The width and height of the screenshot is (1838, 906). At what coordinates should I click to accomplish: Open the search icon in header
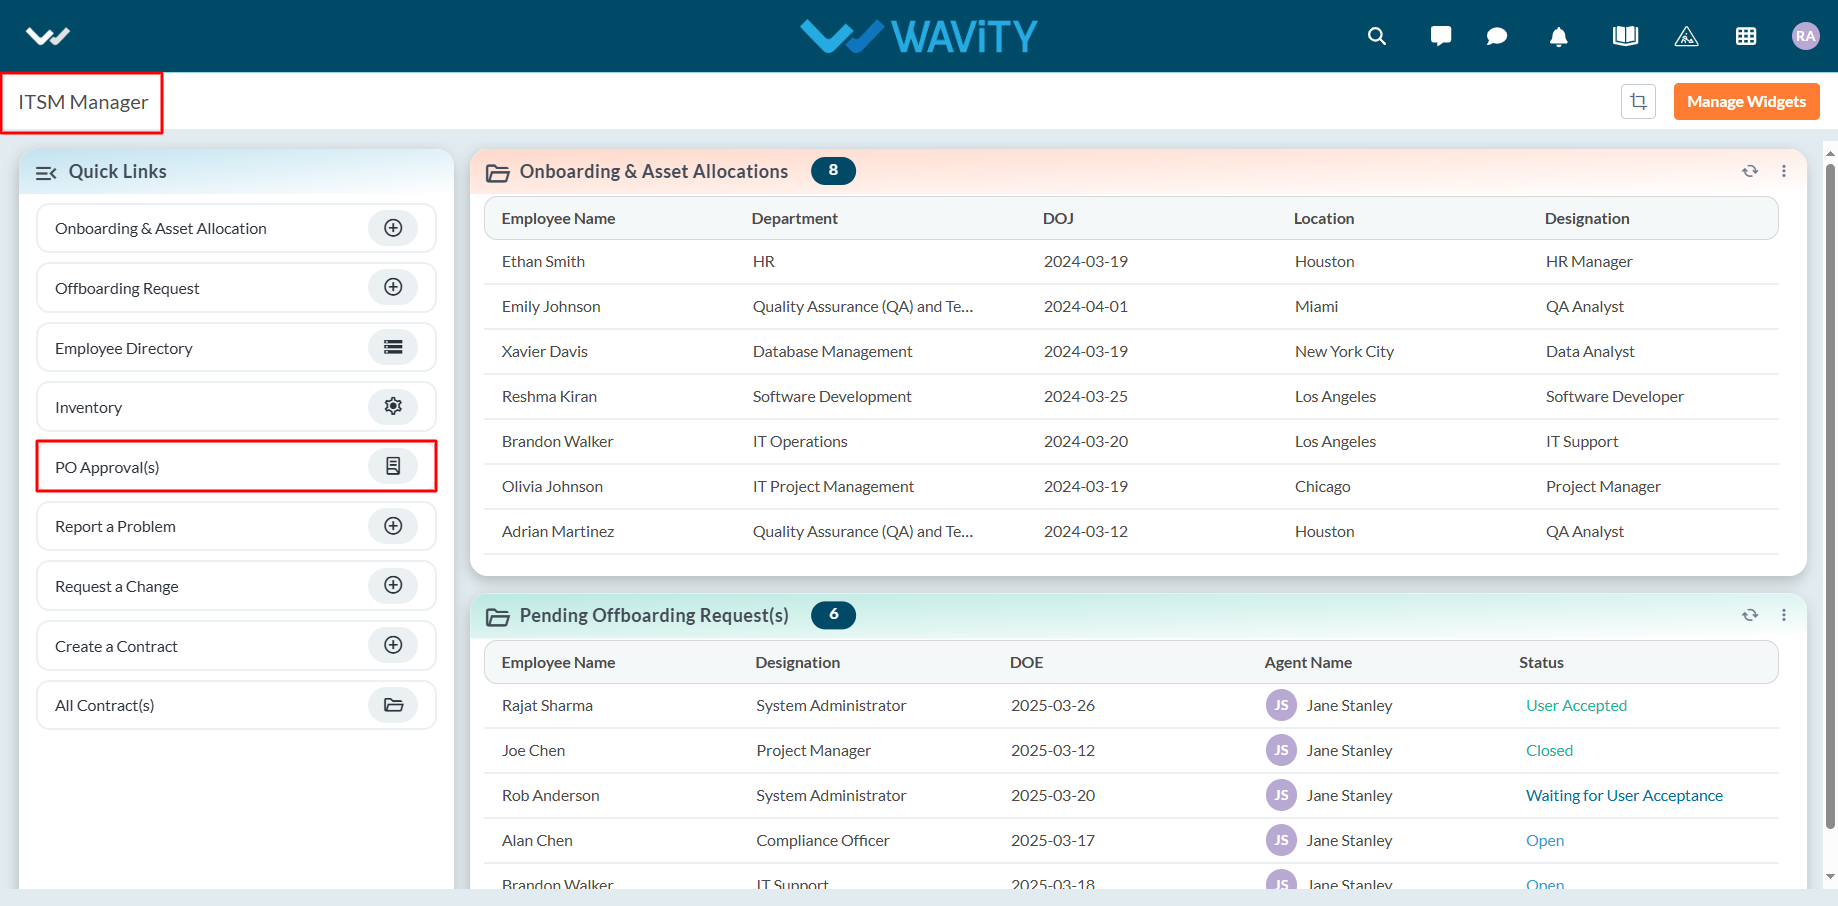point(1377,36)
